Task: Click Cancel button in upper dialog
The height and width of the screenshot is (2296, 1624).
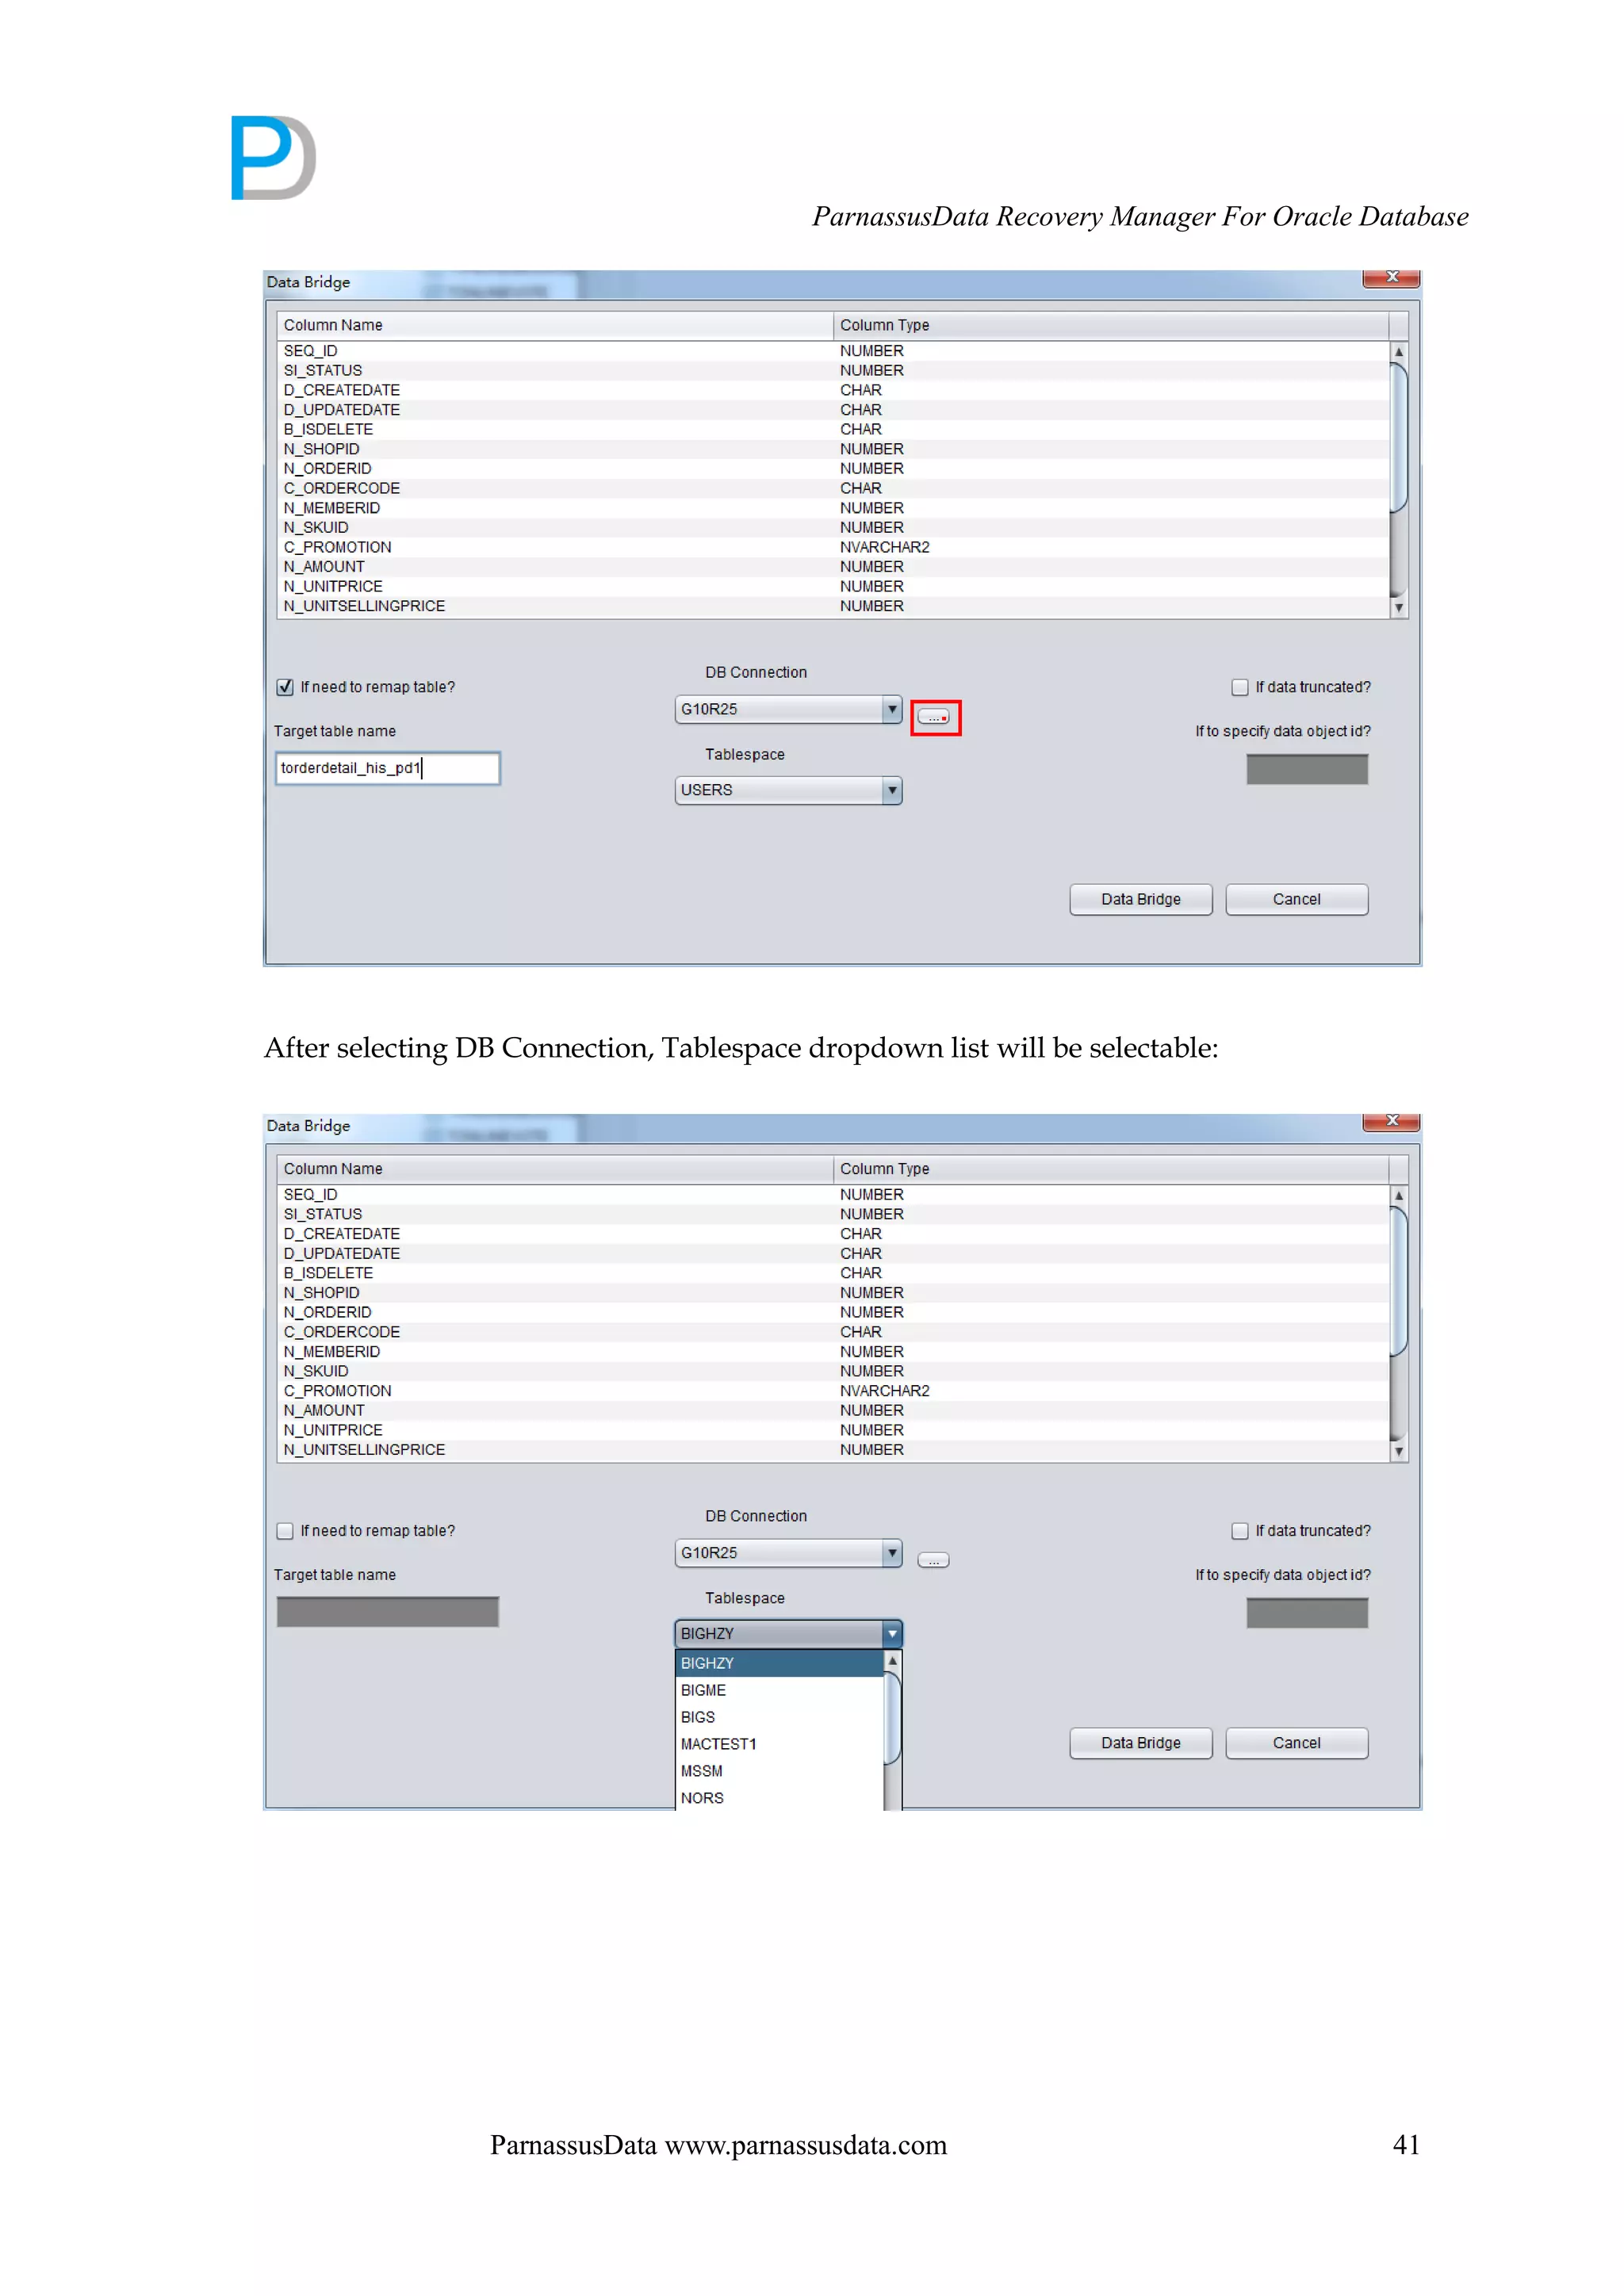Action: point(1297,899)
